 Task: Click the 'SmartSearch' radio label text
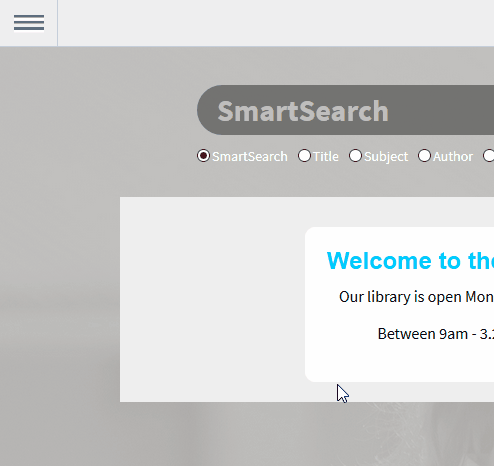point(250,156)
